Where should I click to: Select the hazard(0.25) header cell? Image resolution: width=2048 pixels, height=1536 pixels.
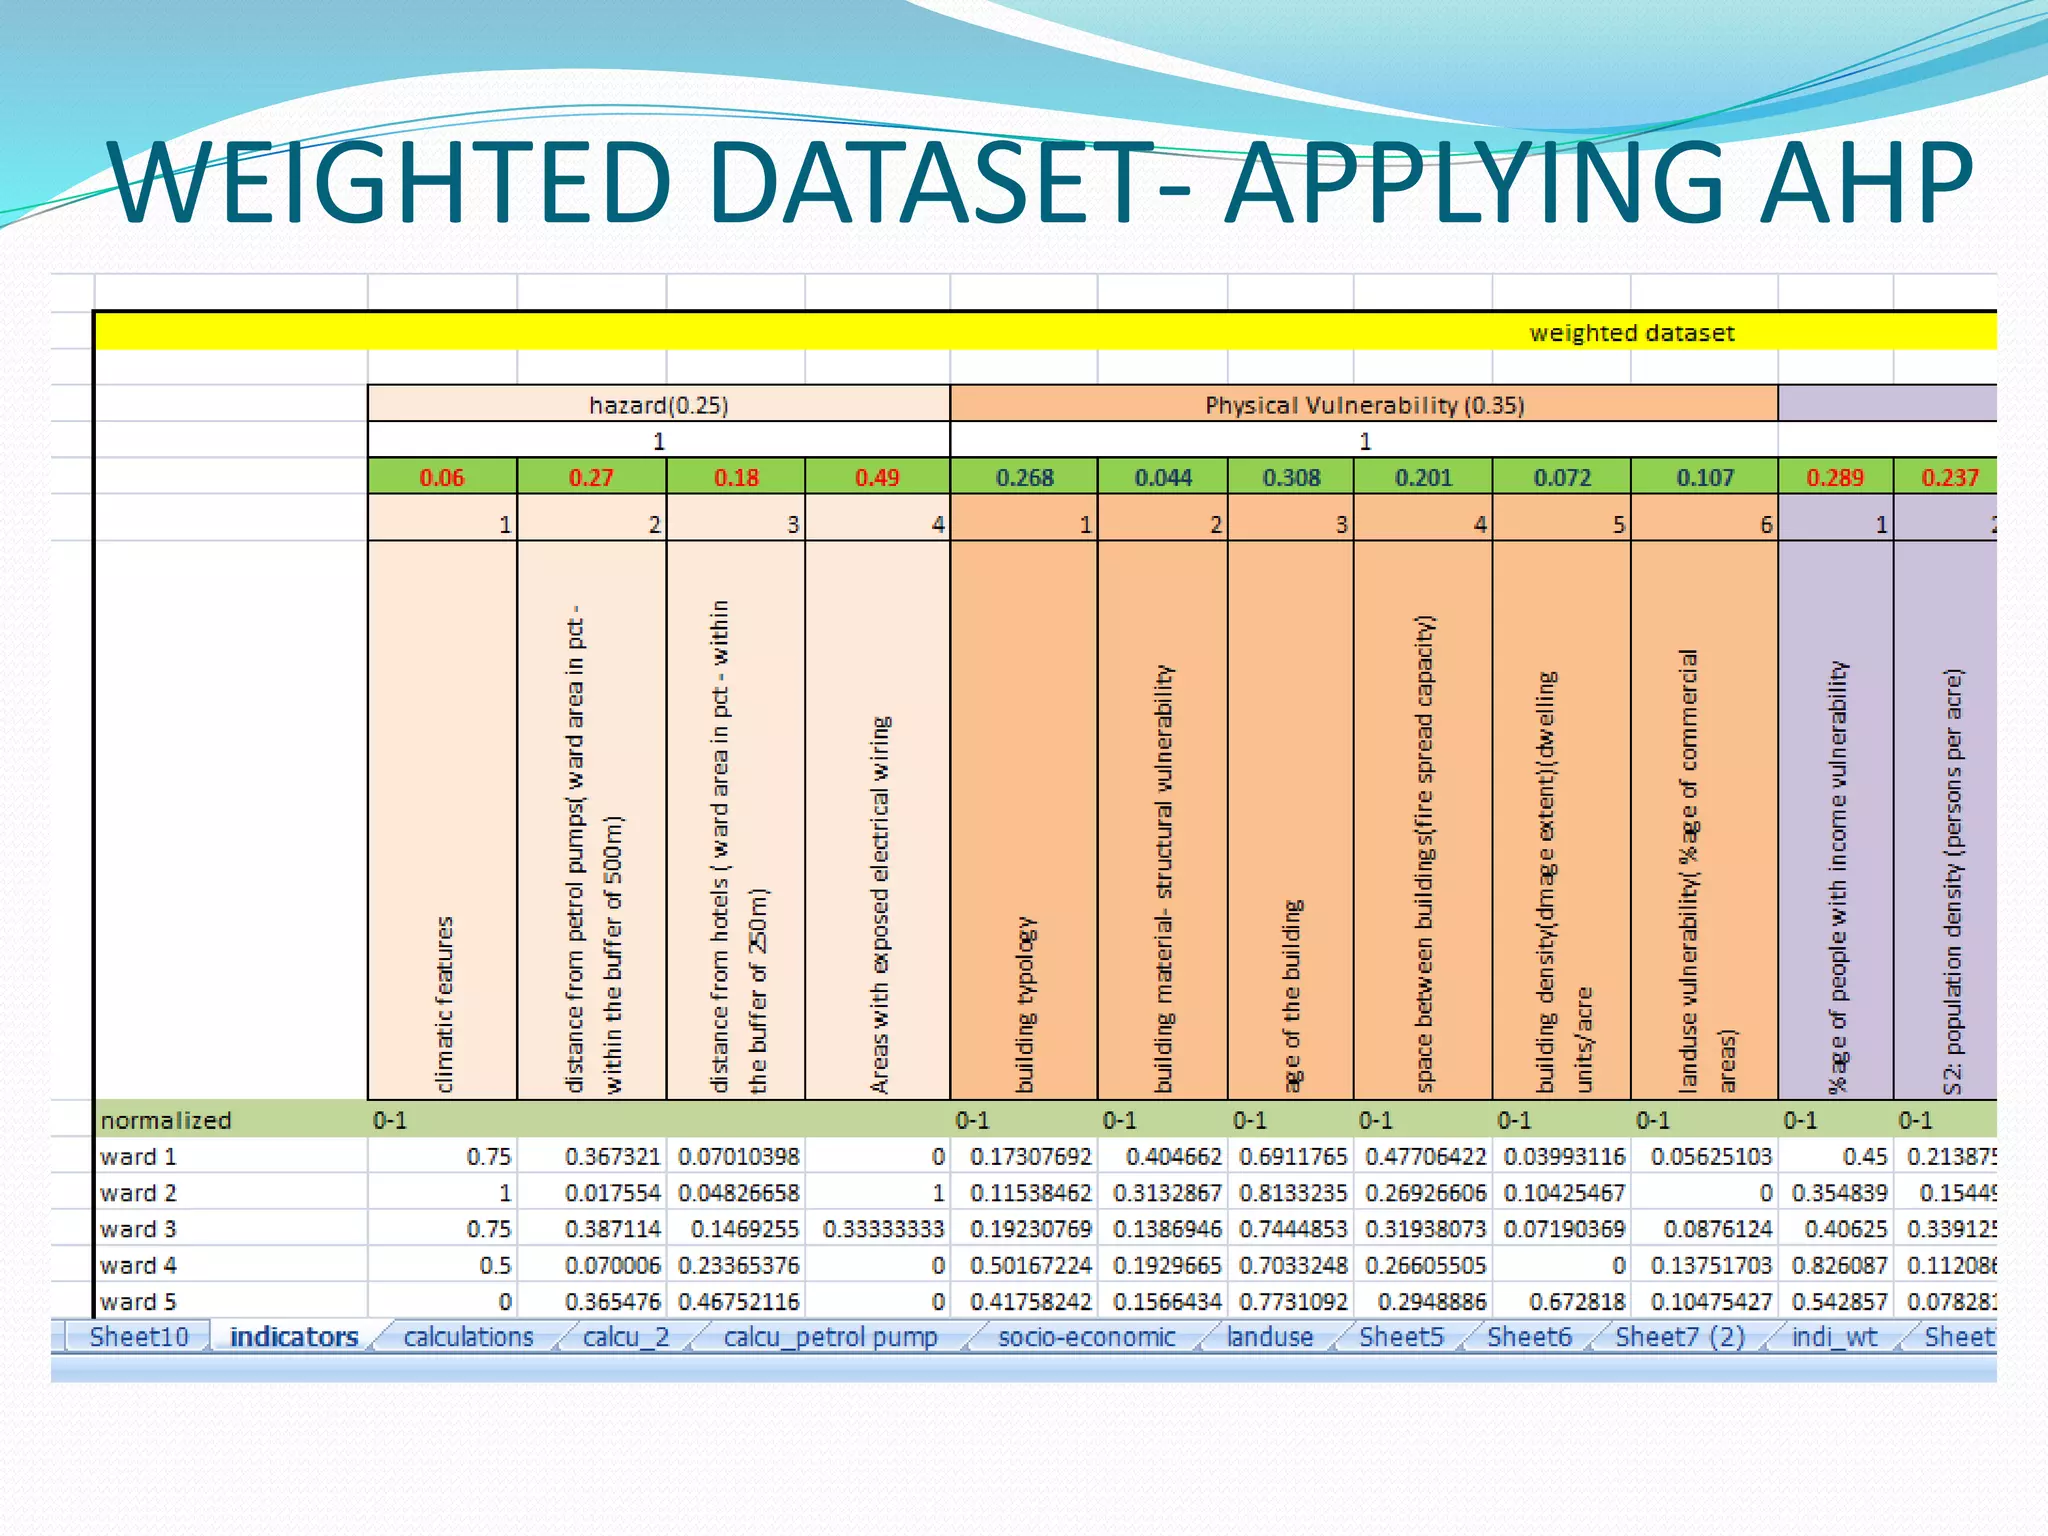(x=658, y=404)
